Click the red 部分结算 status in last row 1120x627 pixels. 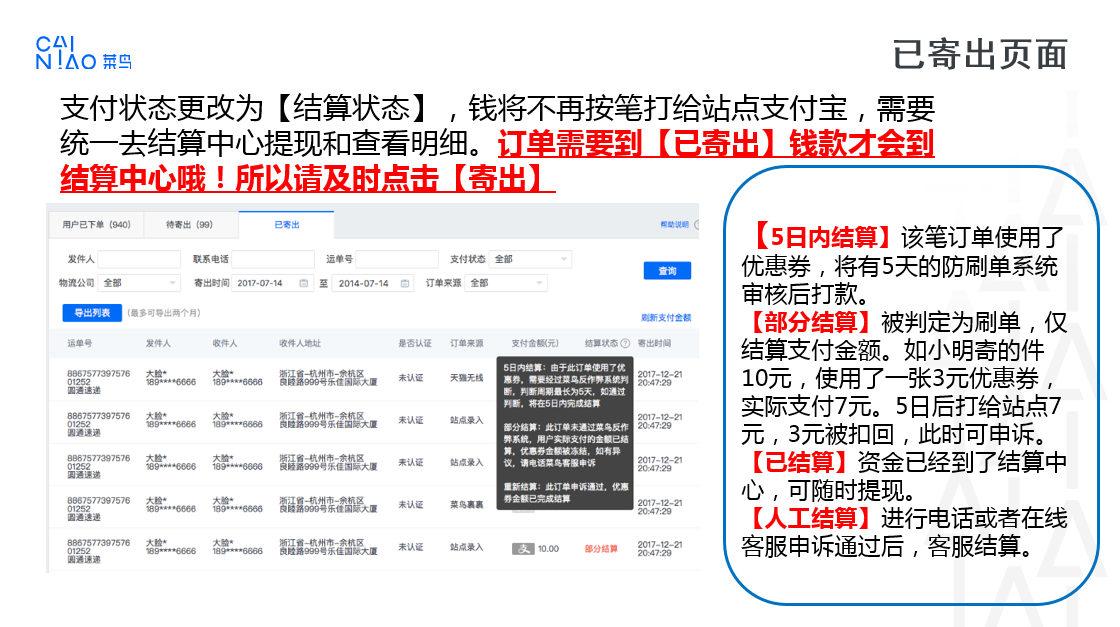601,548
